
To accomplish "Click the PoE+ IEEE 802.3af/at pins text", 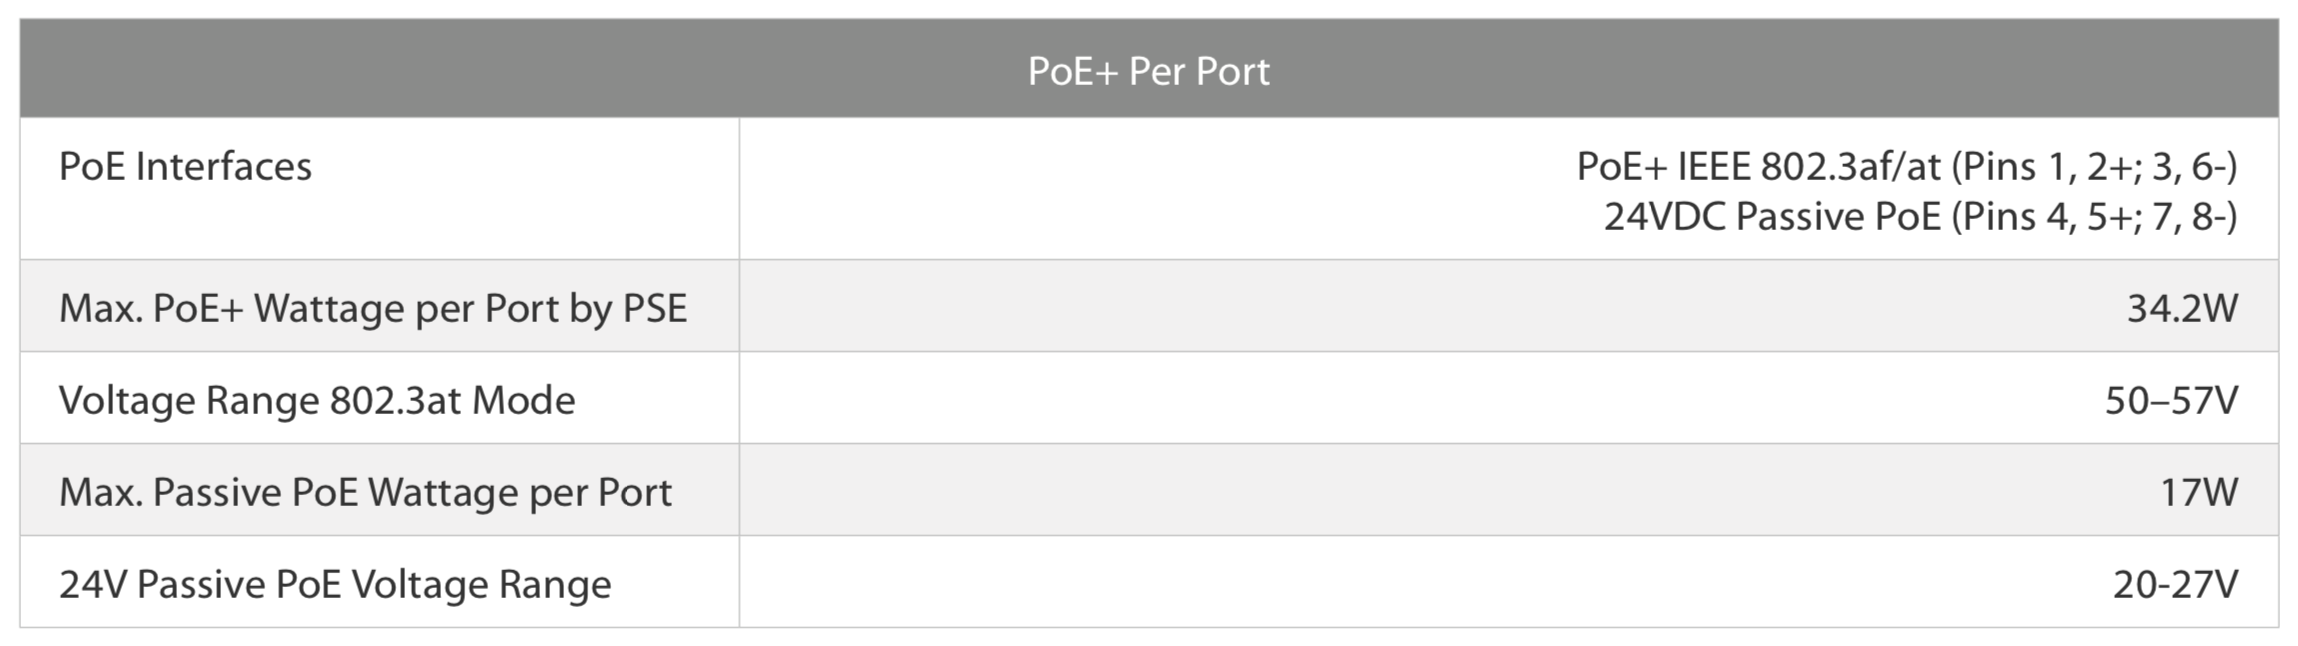I will 1907,166.
